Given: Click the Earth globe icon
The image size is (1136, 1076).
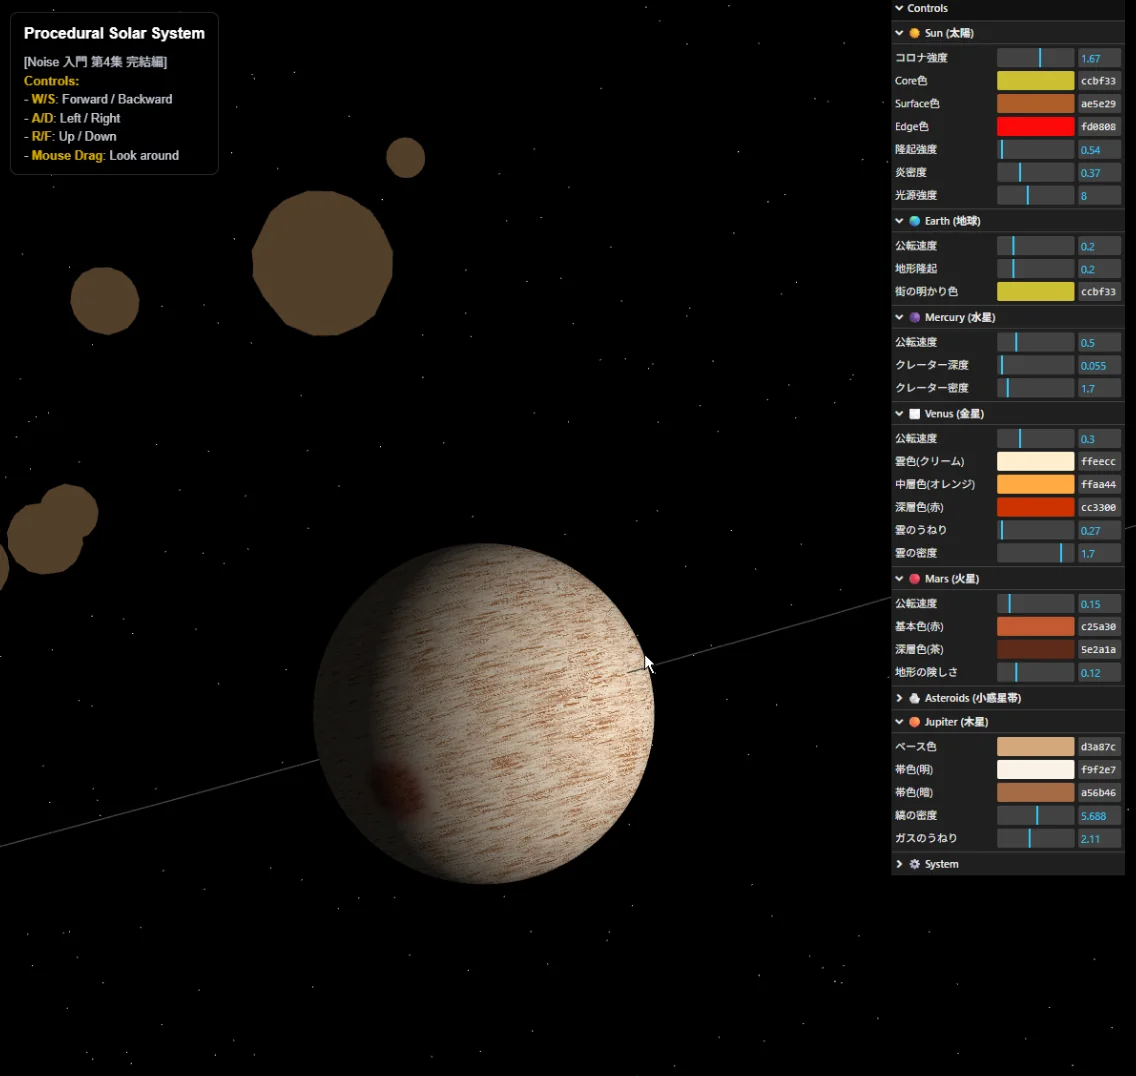Looking at the screenshot, I should [x=914, y=221].
